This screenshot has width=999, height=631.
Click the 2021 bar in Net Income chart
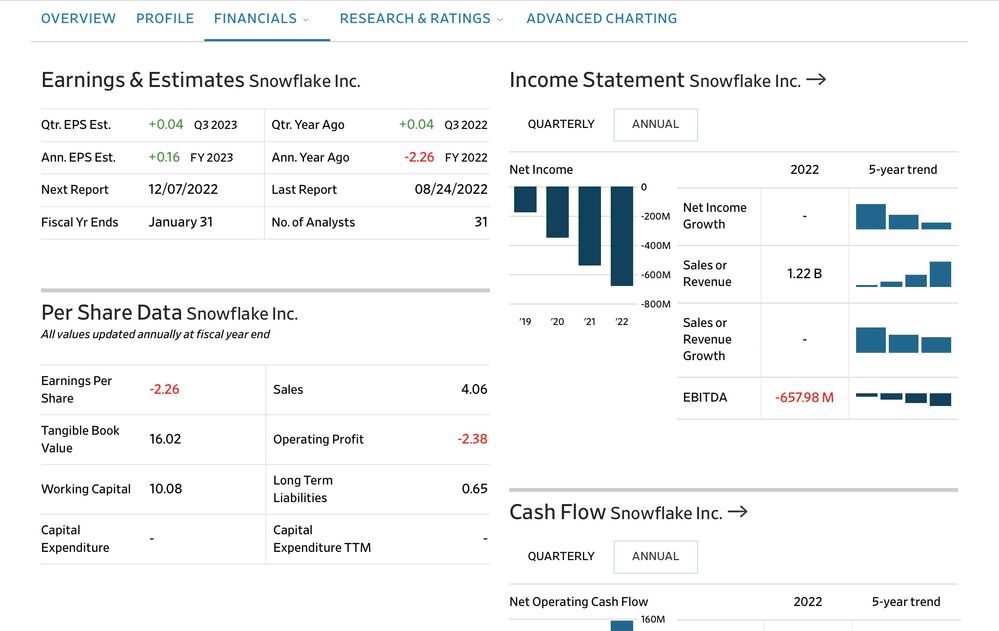click(590, 225)
